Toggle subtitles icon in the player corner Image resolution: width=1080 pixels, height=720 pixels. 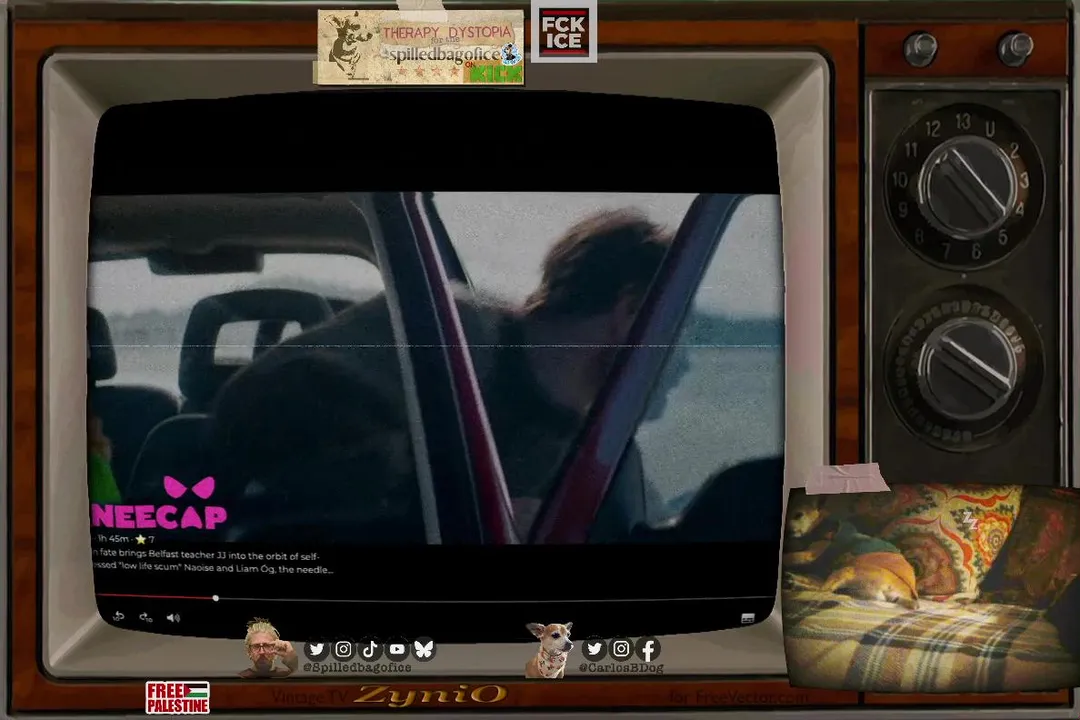click(x=747, y=618)
